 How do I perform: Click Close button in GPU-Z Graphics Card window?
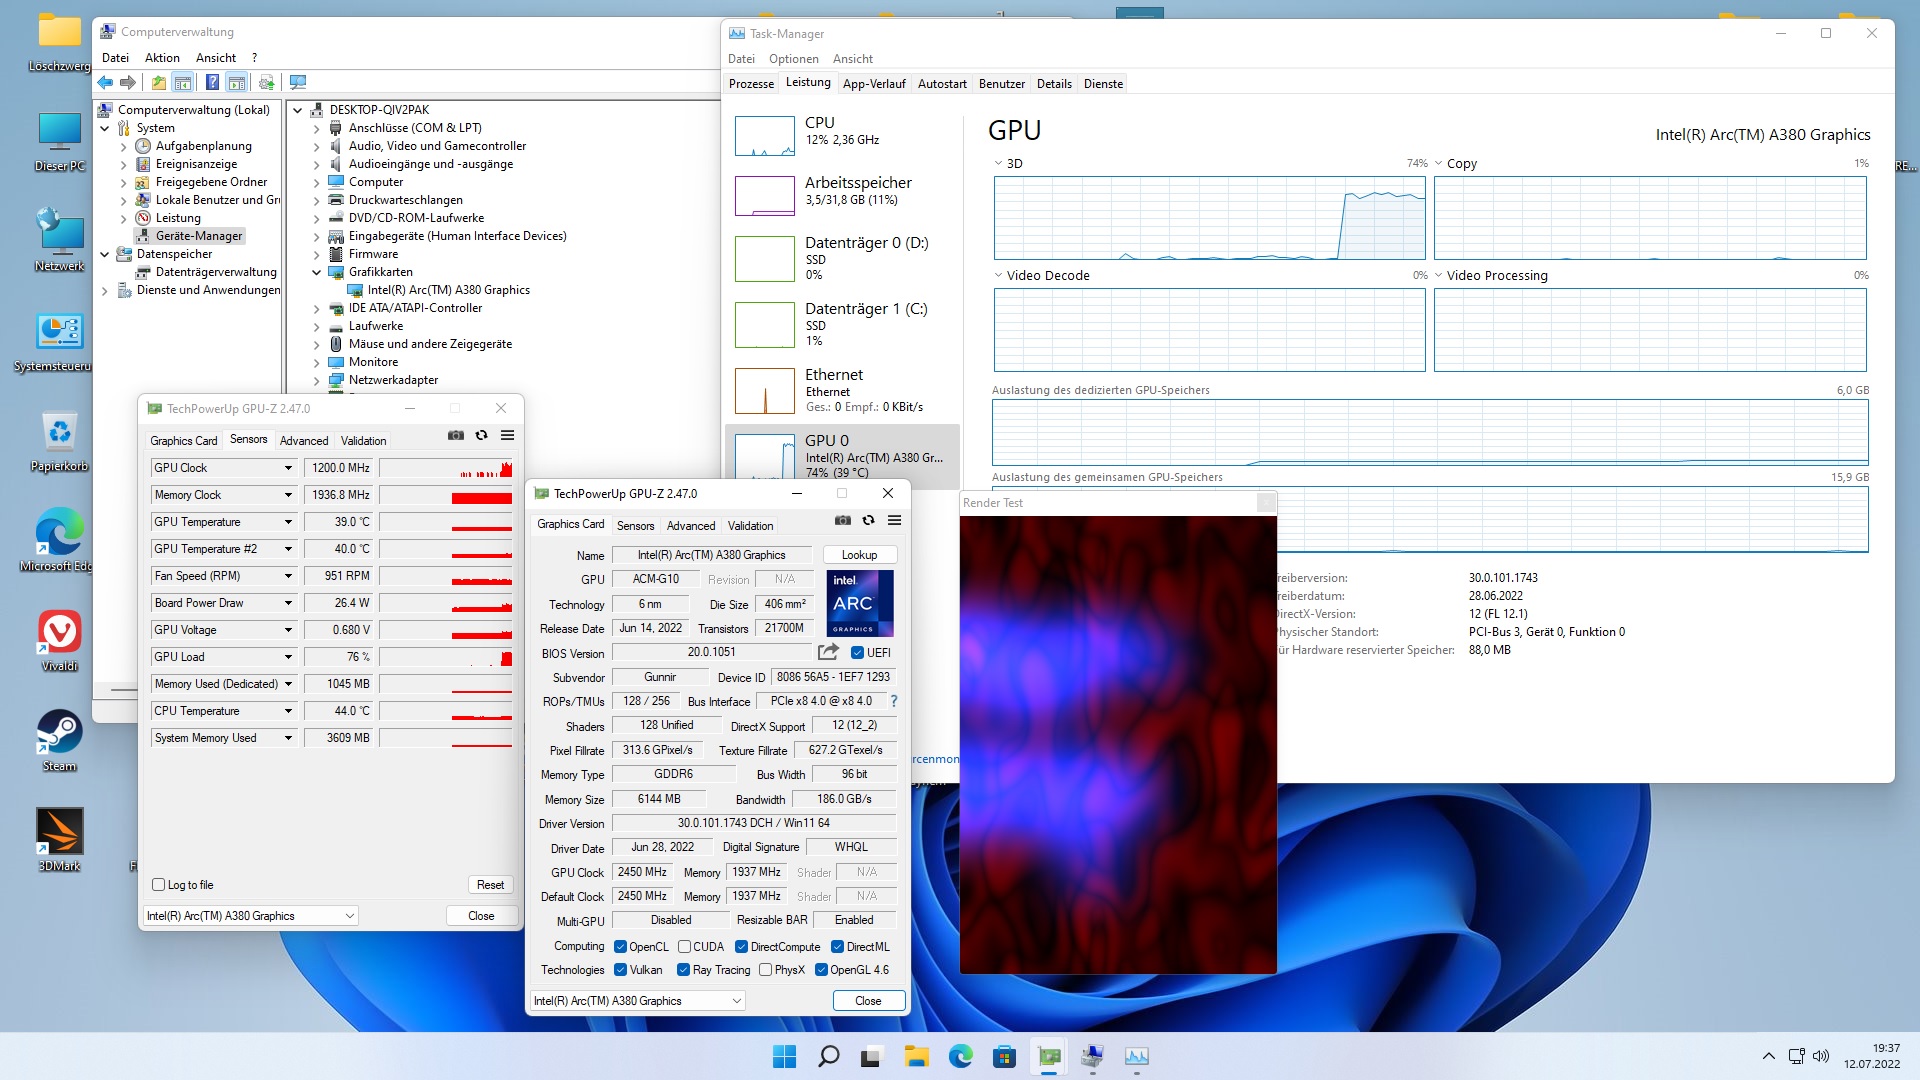tap(868, 1001)
